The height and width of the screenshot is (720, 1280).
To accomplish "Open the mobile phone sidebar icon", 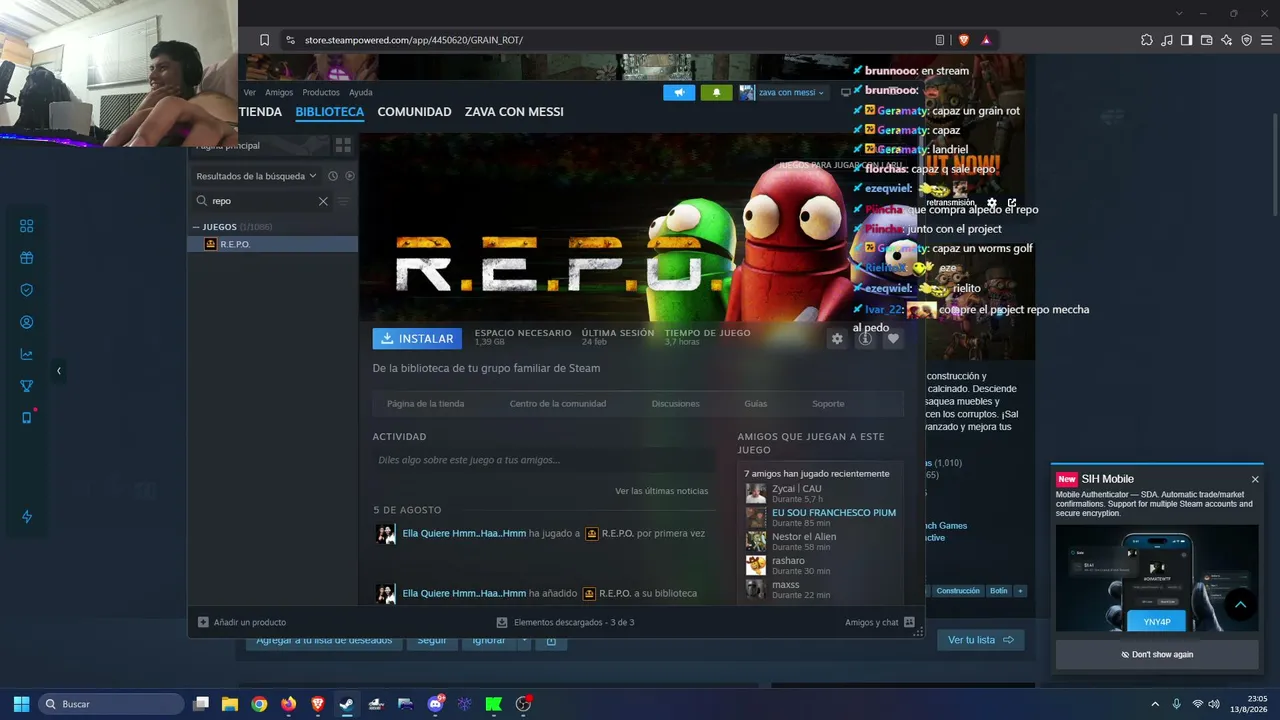I will [x=27, y=418].
